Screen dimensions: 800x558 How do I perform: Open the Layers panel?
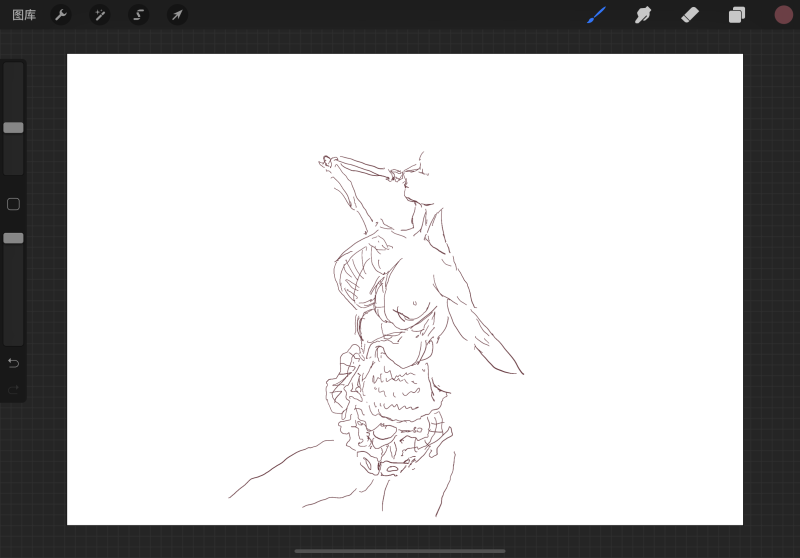tap(737, 15)
